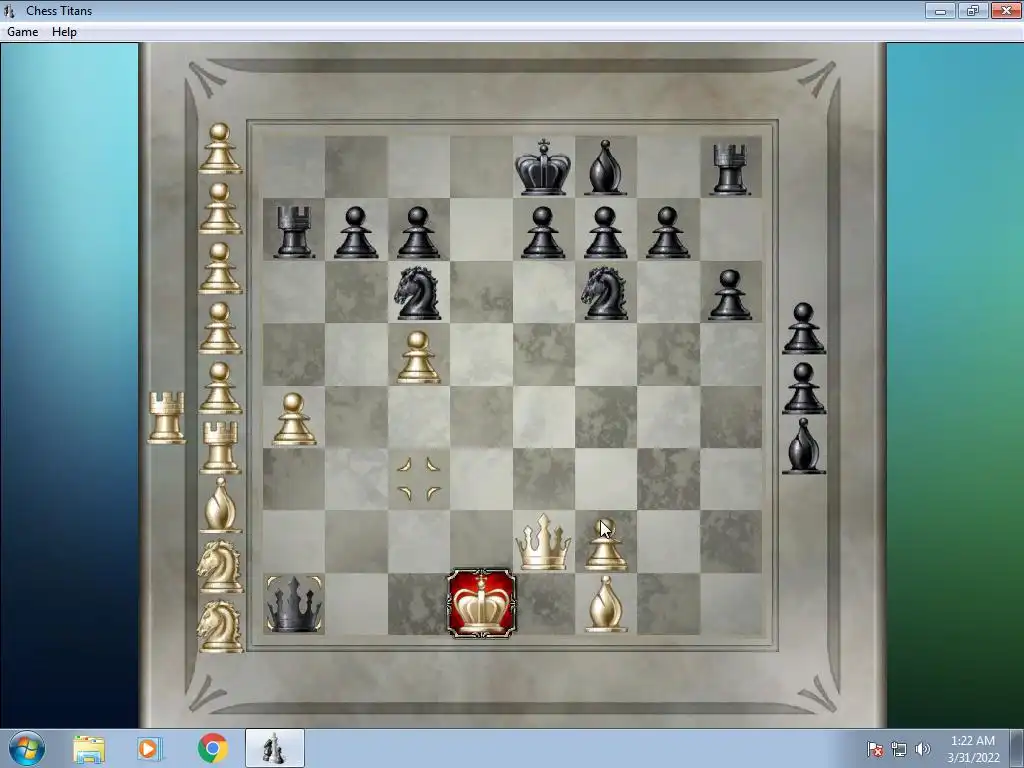Click the captured white bishop beside the board
1024x768 pixels.
220,504
